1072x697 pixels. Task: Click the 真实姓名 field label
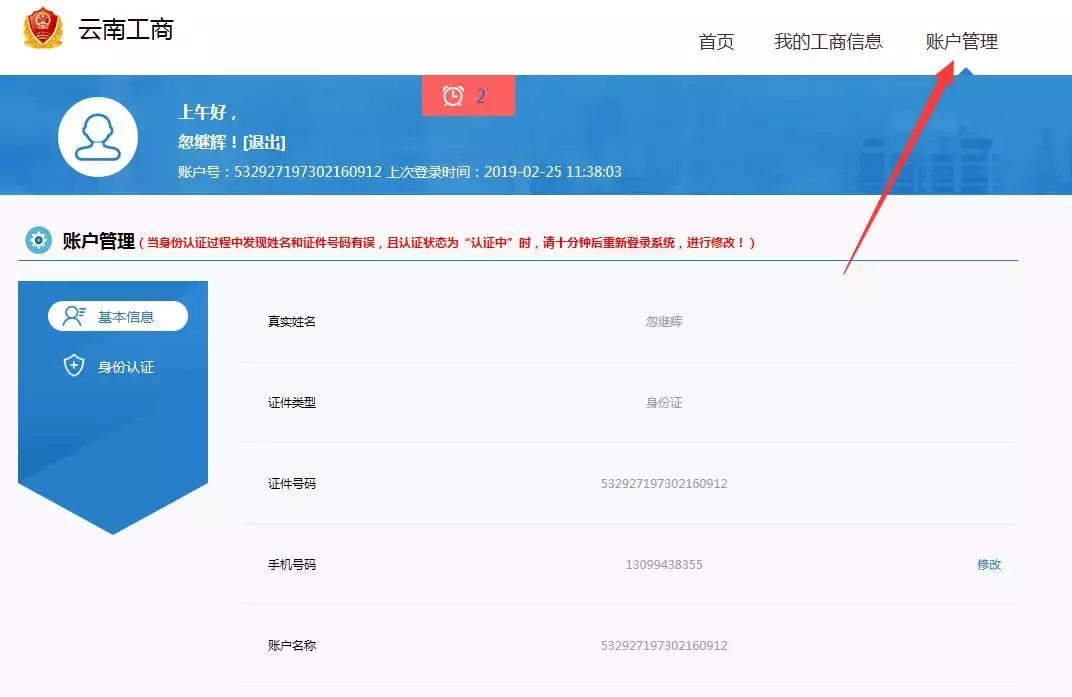pyautogui.click(x=292, y=321)
